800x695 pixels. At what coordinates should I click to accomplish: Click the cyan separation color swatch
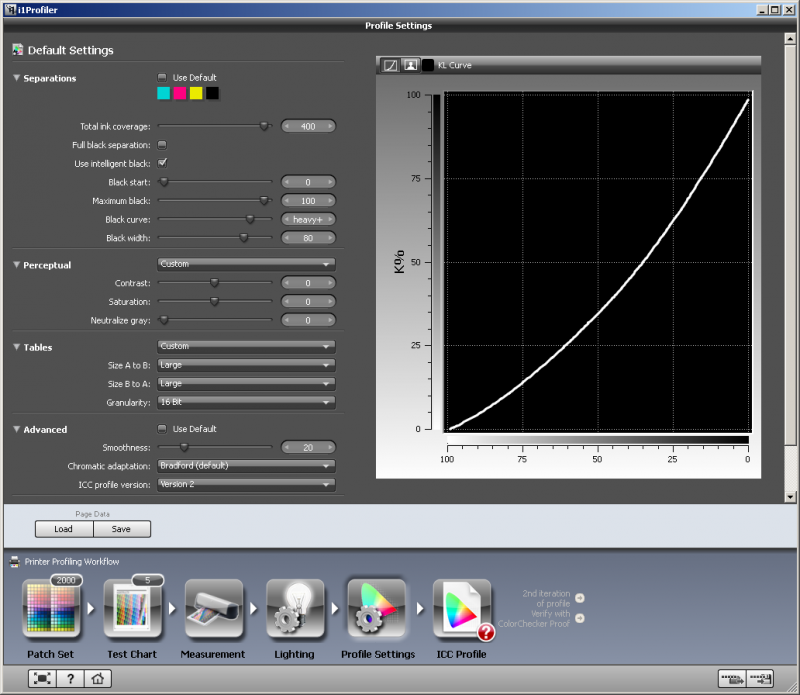pos(164,94)
